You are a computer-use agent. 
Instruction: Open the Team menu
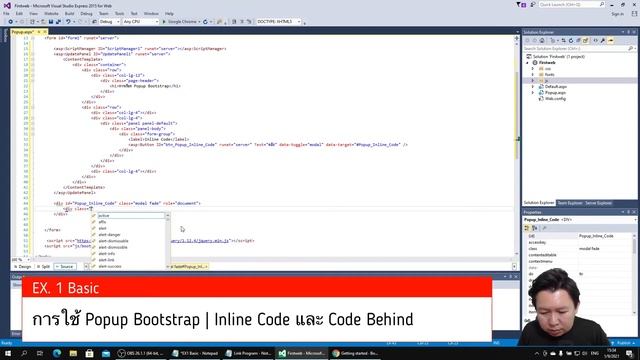[x=104, y=13]
